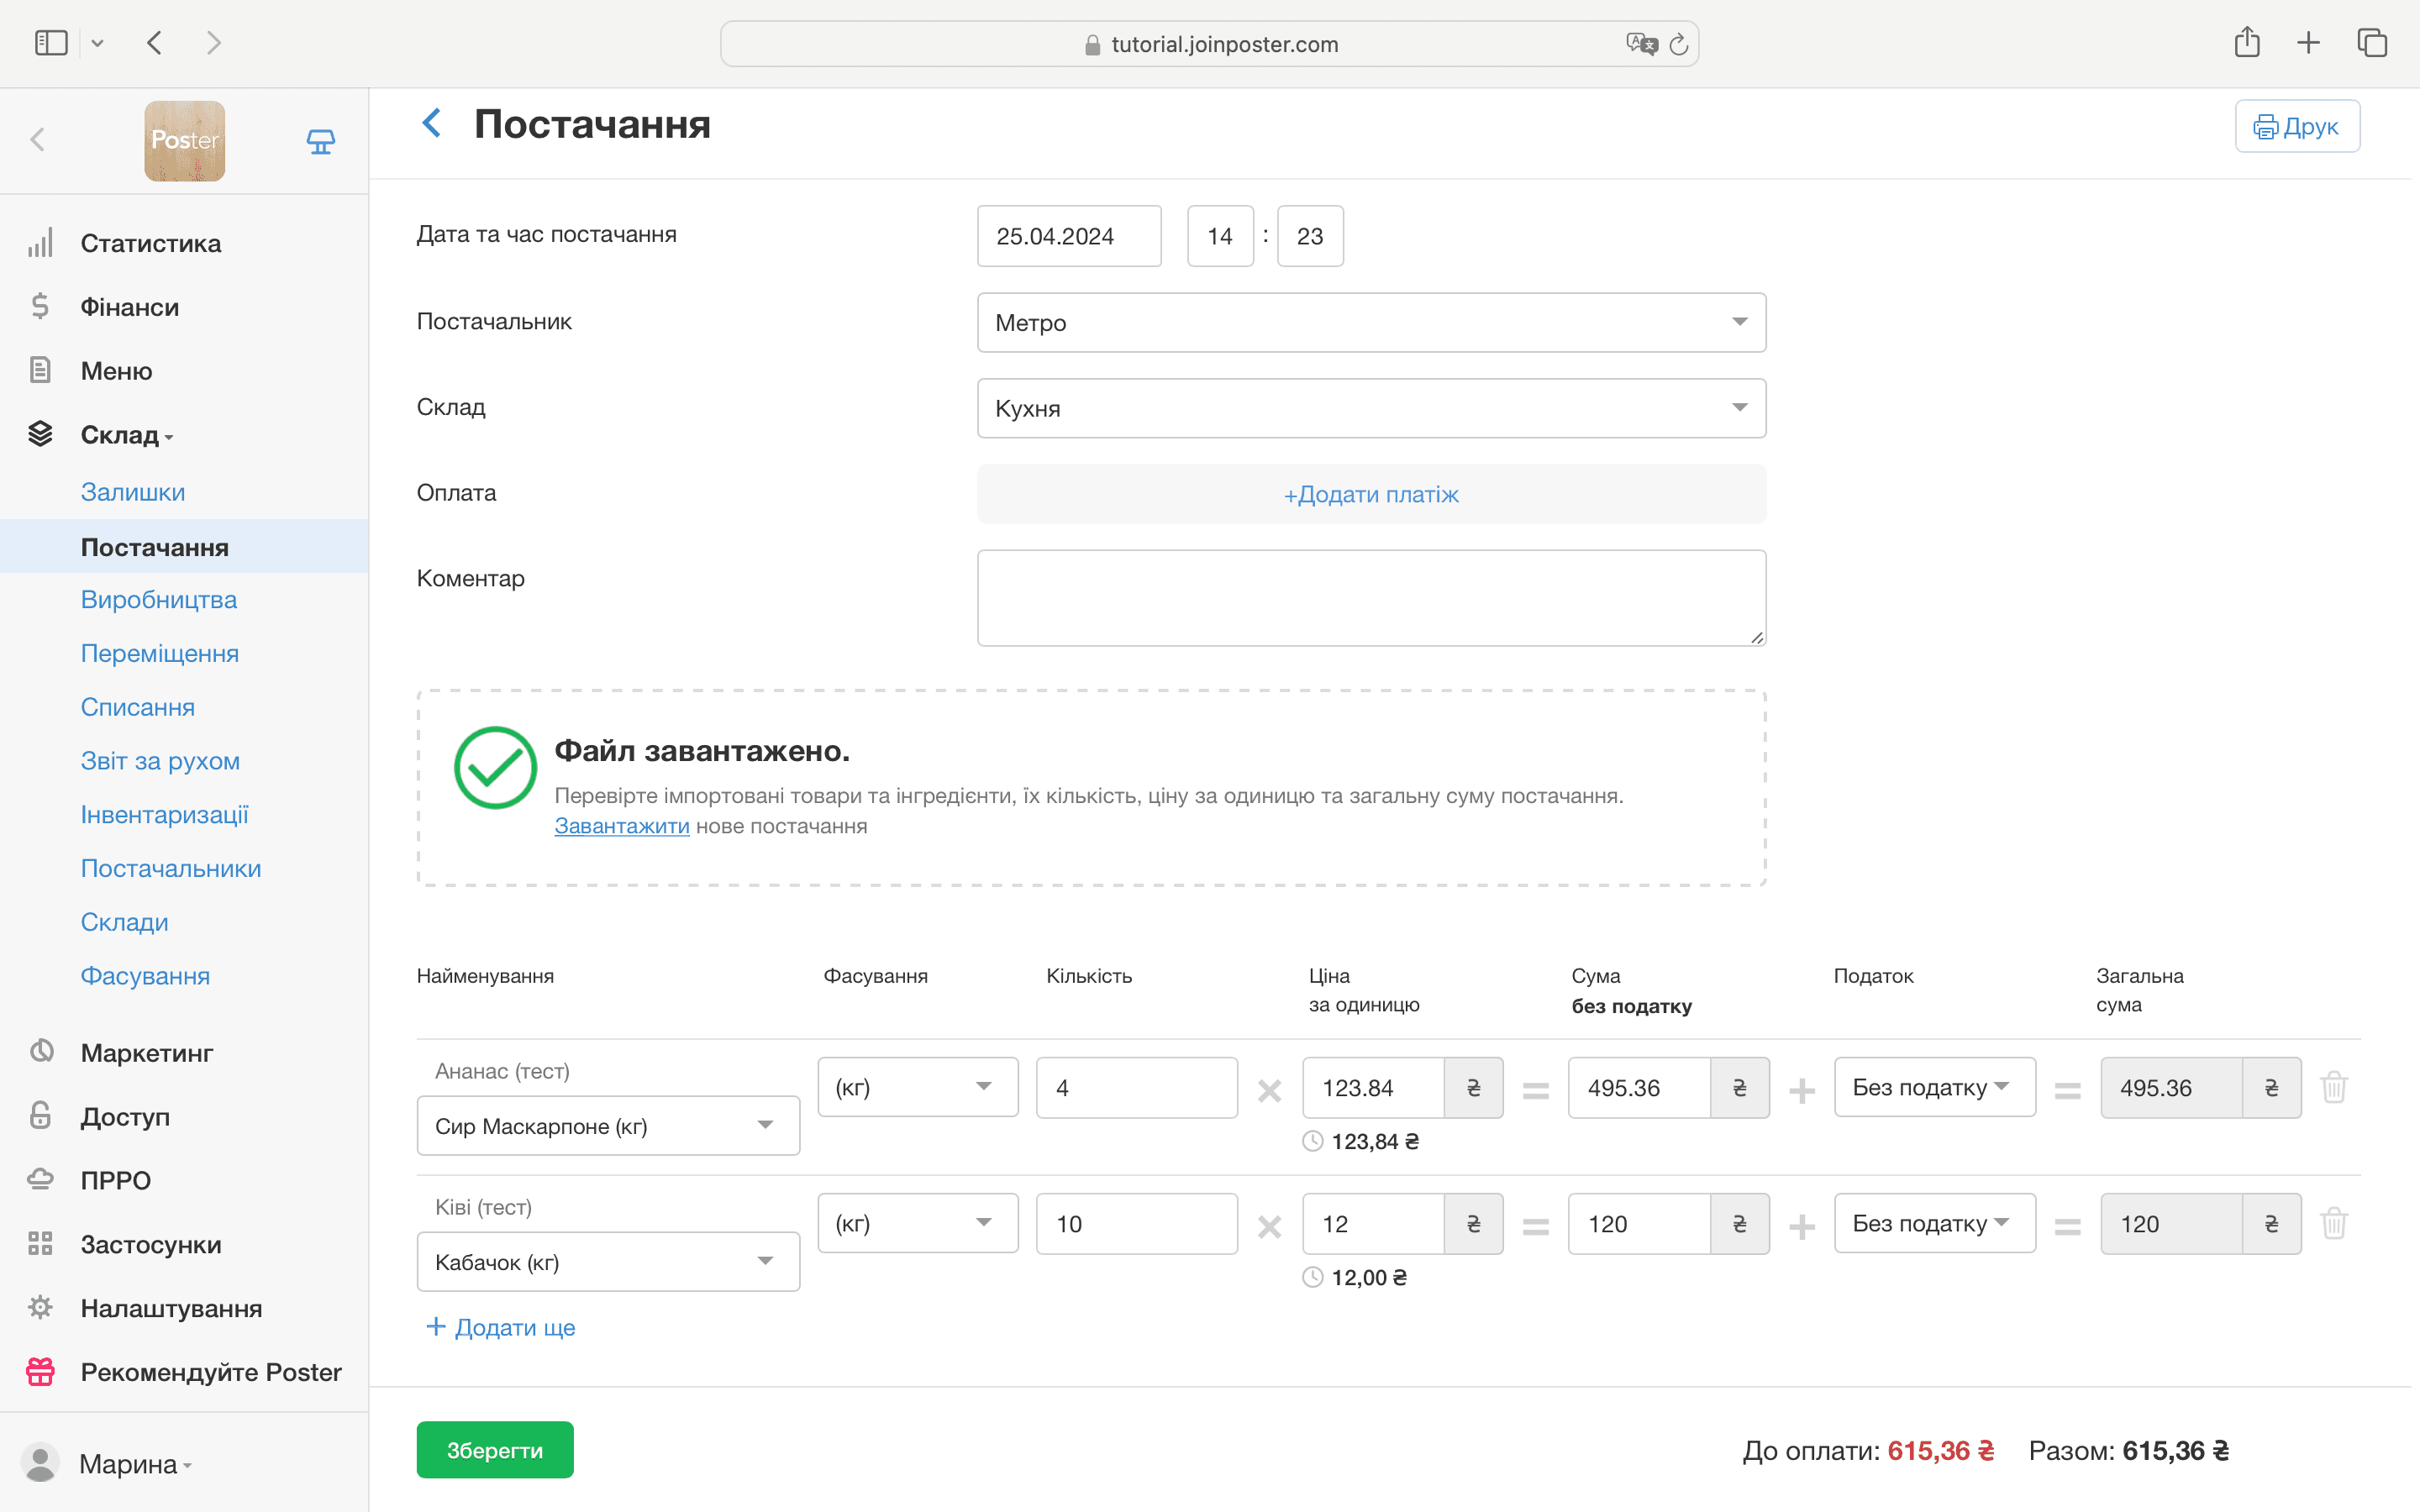Collapse the Poster sidebar with left chevron
Viewport: 2420px width, 1512px height.
coord(38,140)
